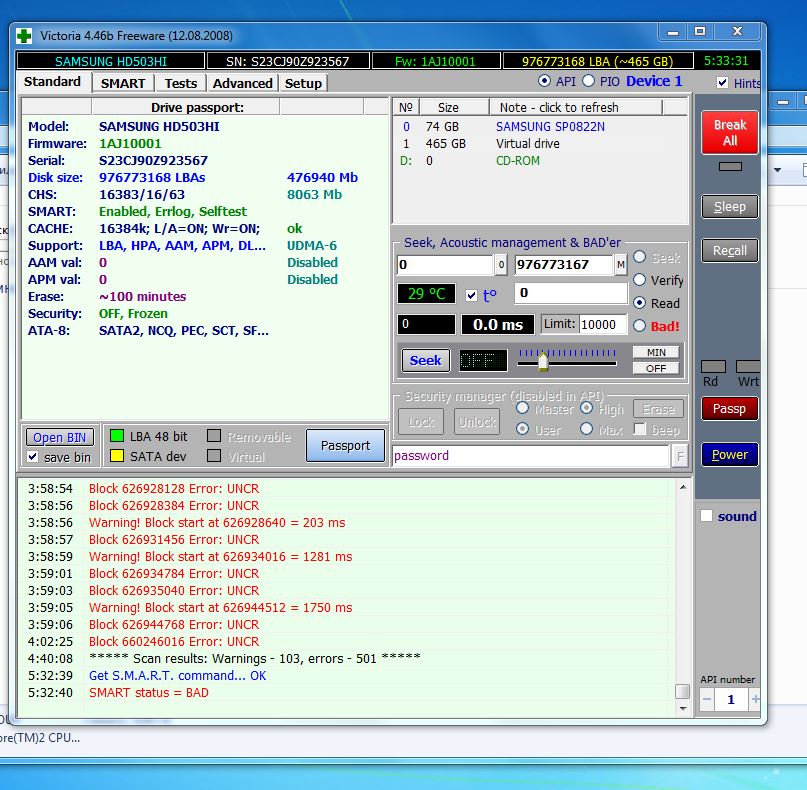Click the Open BIN button
Screen dimensions: 807x790
[x=60, y=437]
